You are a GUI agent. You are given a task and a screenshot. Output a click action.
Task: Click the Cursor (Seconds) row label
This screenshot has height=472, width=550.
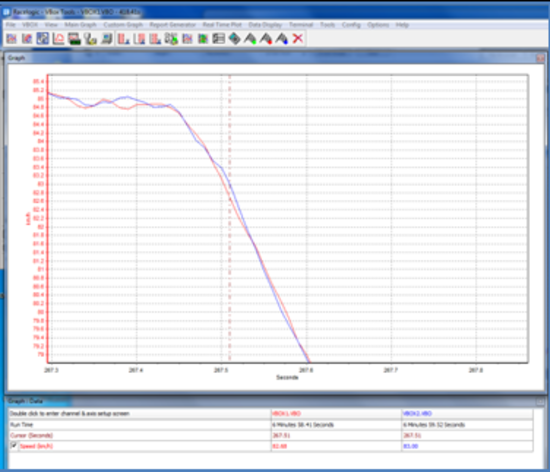point(31,435)
